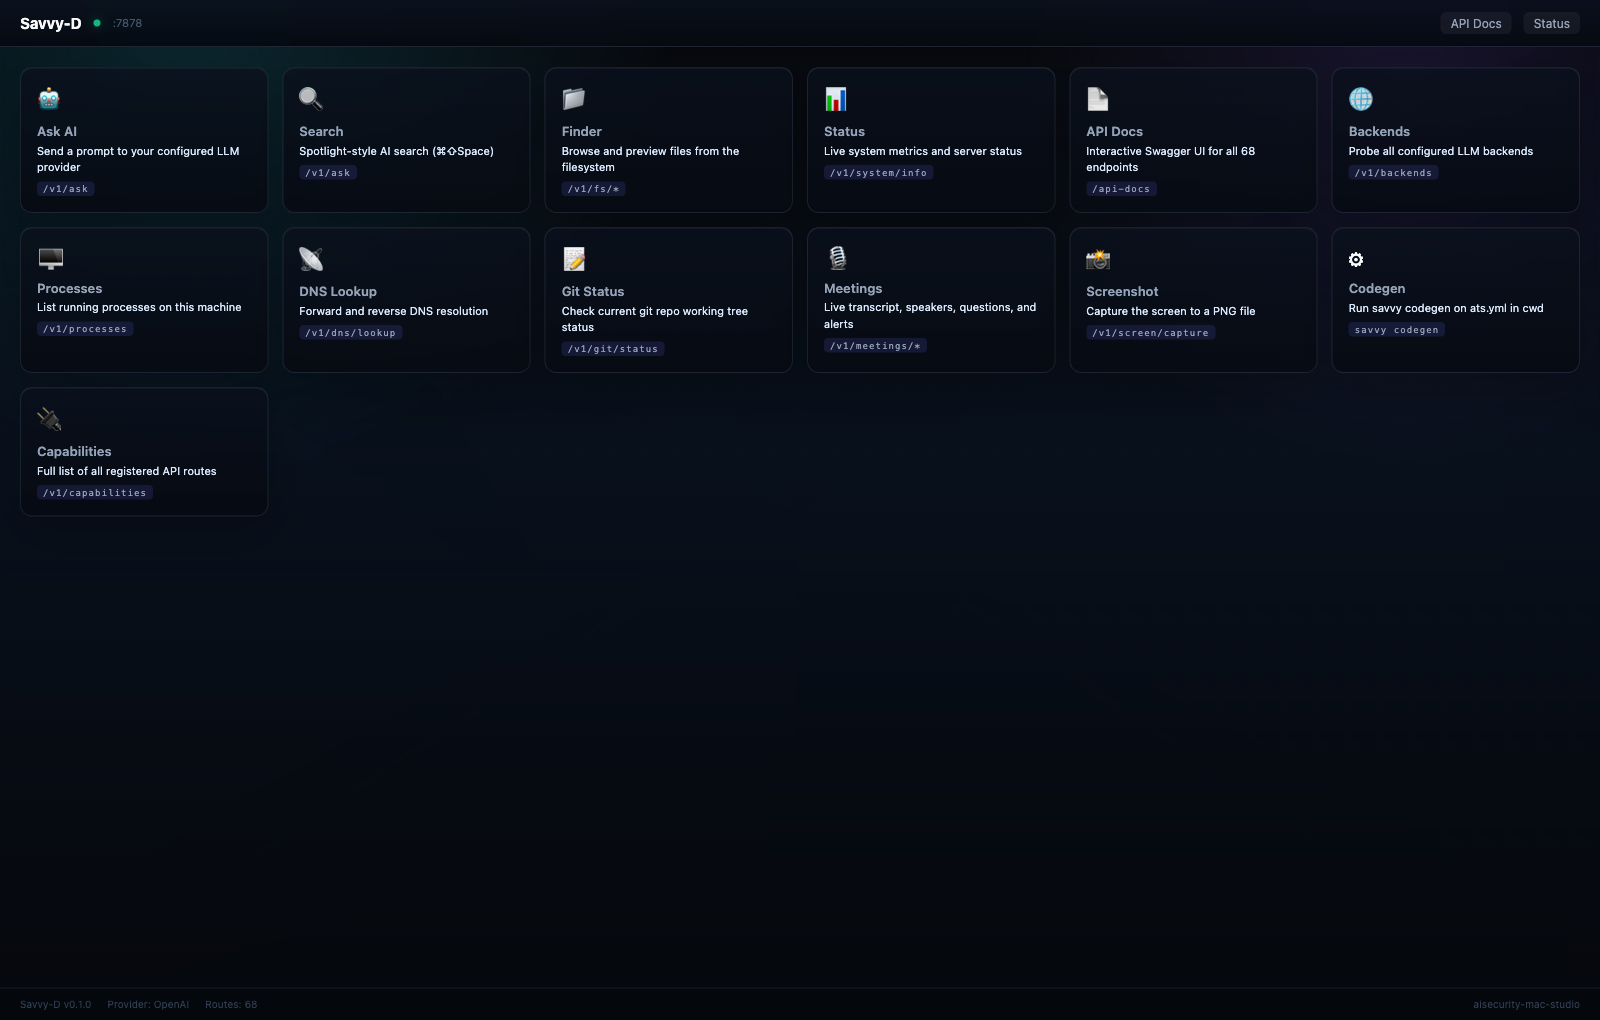Viewport: 1600px width, 1020px height.
Task: Click the Search magnifying glass icon
Action: 311,98
